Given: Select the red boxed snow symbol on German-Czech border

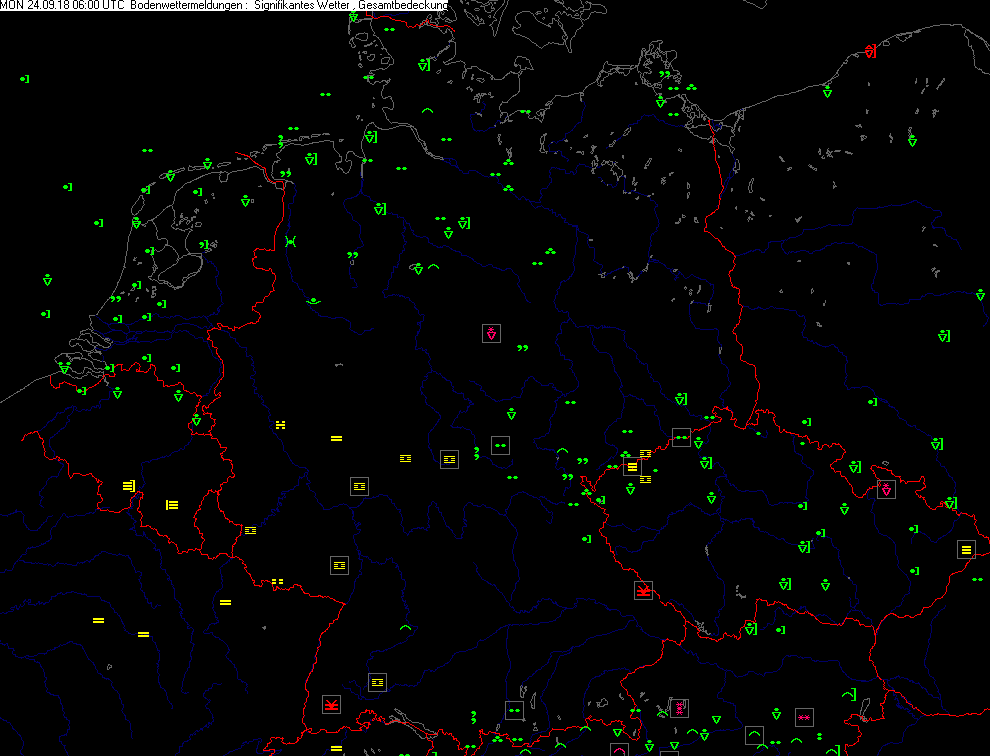Looking at the screenshot, I should [x=643, y=590].
